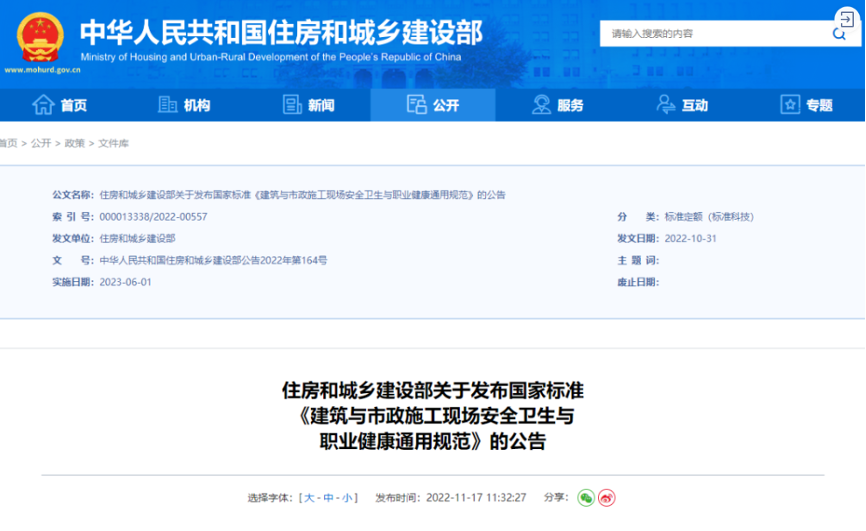Image resolution: width=866 pixels, height=531 pixels.
Task: Click the newspaper icon beside 新闻
Action: 292,104
